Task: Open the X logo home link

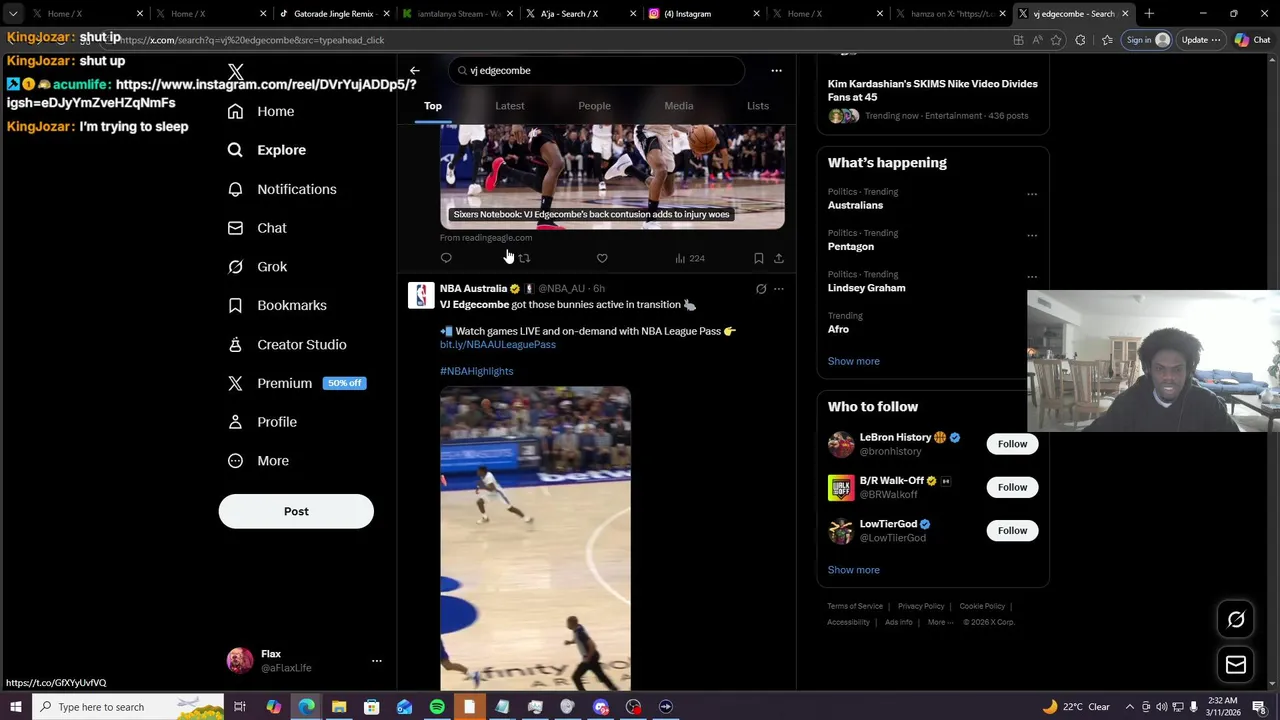Action: (x=235, y=72)
